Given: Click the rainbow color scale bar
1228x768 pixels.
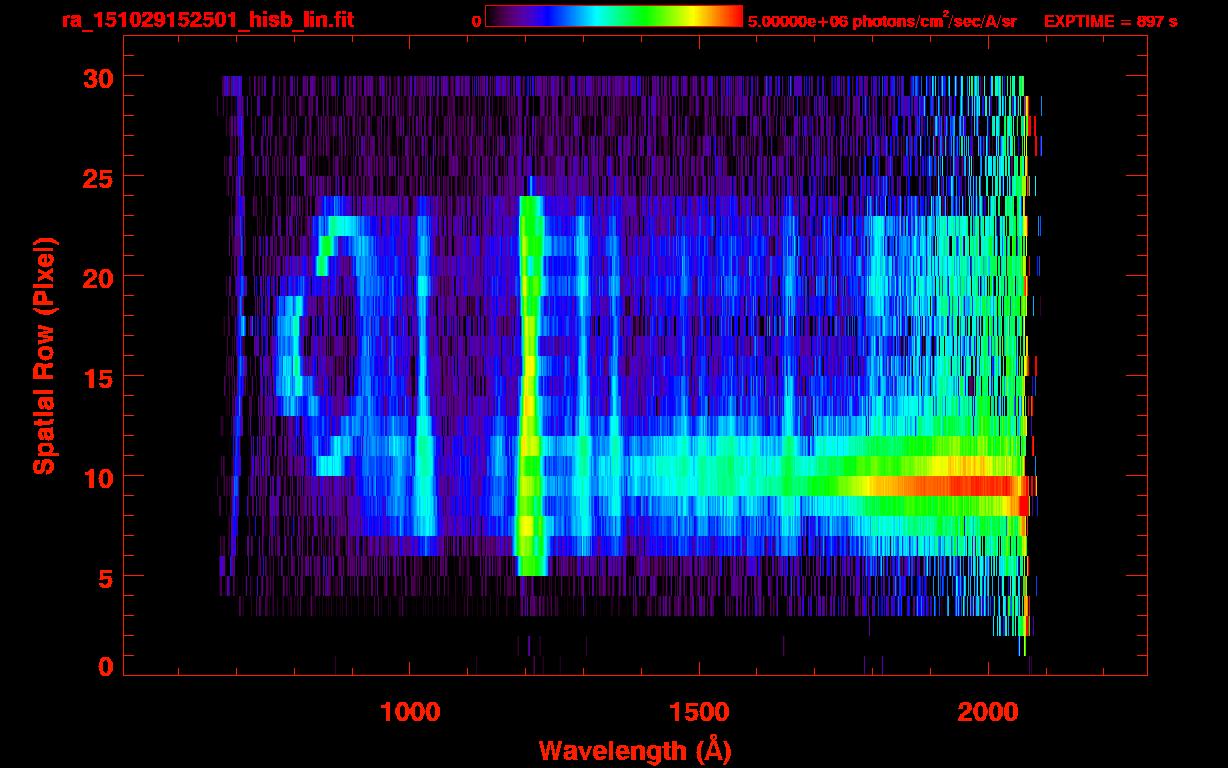Looking at the screenshot, I should point(614,17).
